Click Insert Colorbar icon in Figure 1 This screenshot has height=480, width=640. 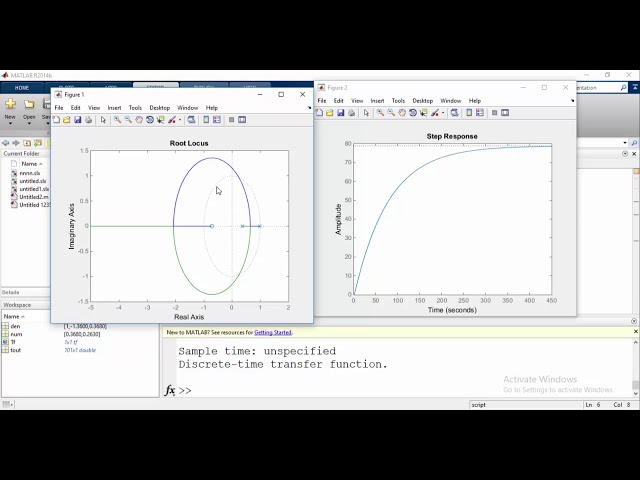pos(206,120)
